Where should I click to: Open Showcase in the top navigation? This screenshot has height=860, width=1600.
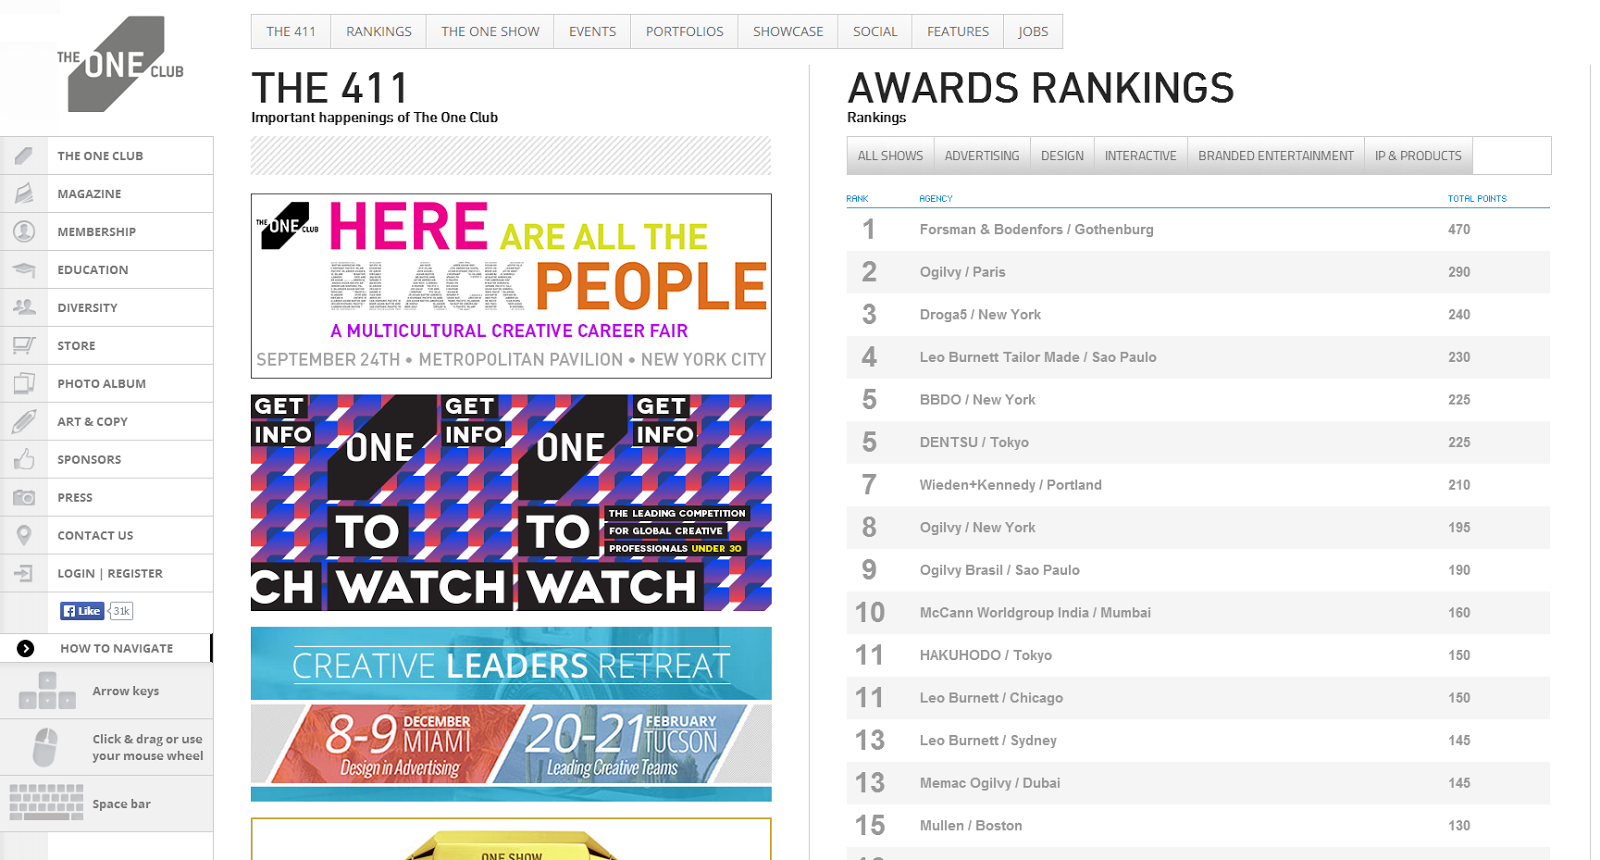788,32
